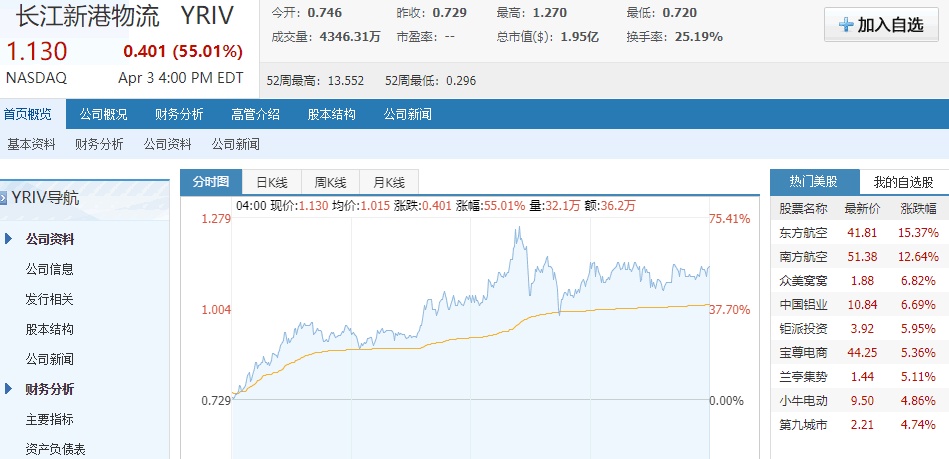Select the 股本结构 nav bar tab
This screenshot has width=949, height=459.
coord(332,114)
